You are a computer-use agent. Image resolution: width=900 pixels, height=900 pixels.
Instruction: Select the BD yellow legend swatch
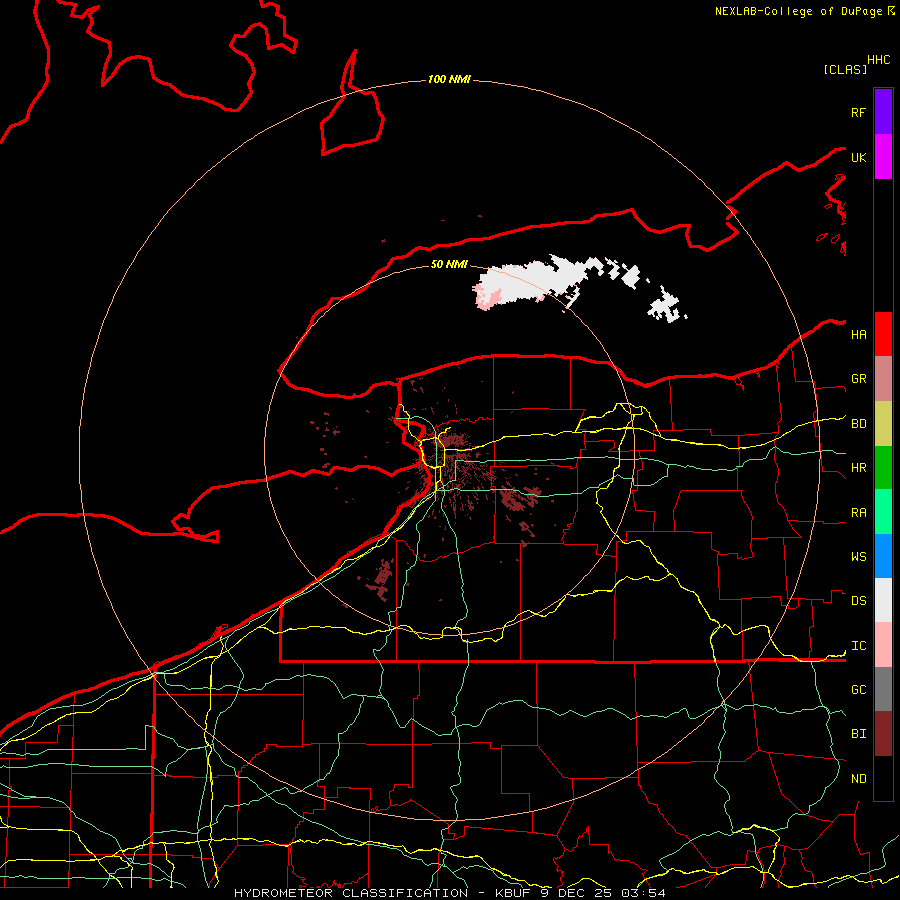click(883, 424)
